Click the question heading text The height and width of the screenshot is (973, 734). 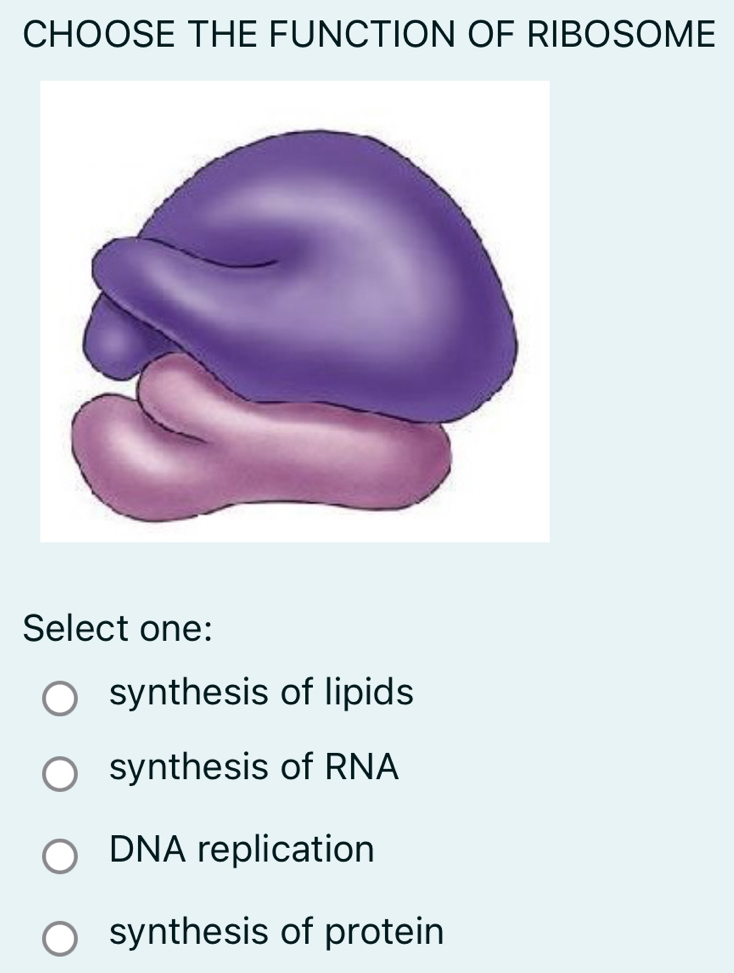368,34
